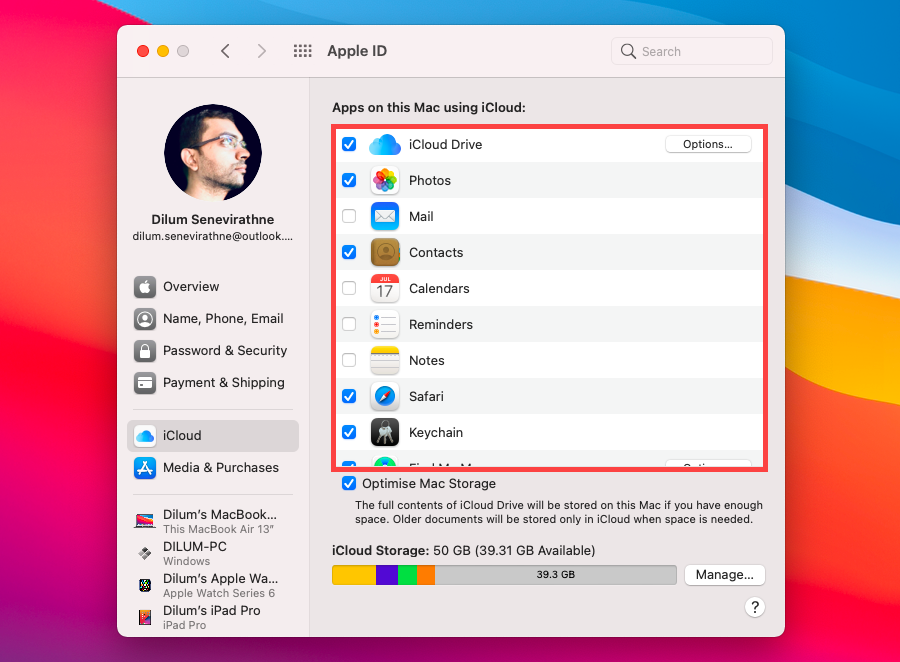Open the Media & Purchases section
Image resolution: width=900 pixels, height=662 pixels.
[221, 467]
